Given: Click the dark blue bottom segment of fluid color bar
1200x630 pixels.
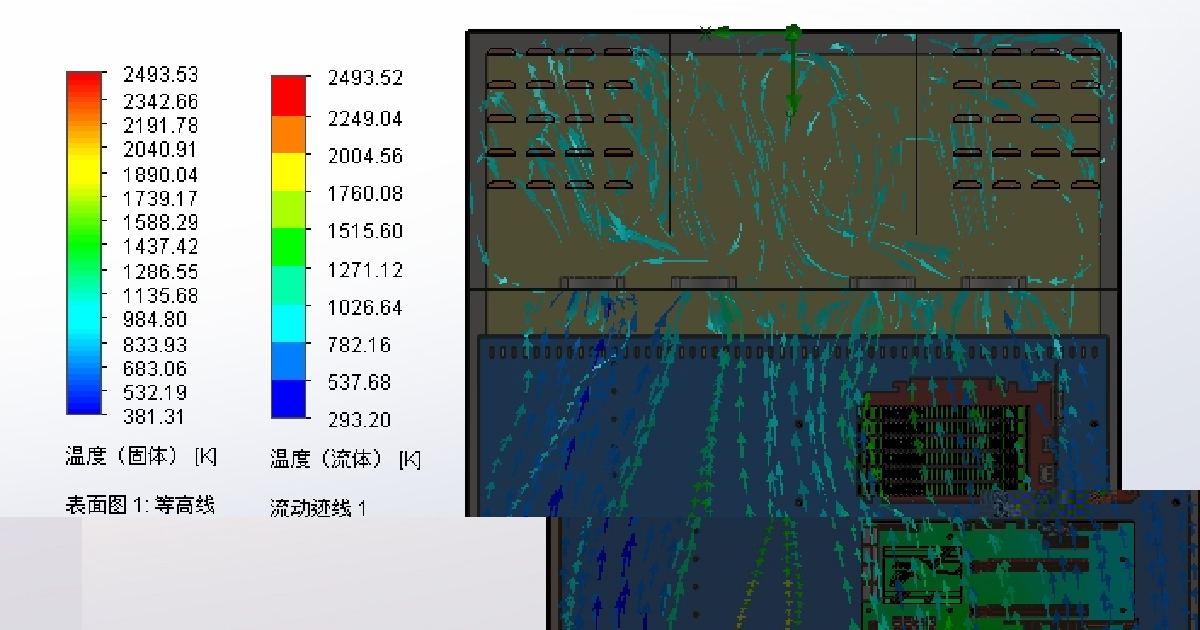Looking at the screenshot, I should 288,399.
